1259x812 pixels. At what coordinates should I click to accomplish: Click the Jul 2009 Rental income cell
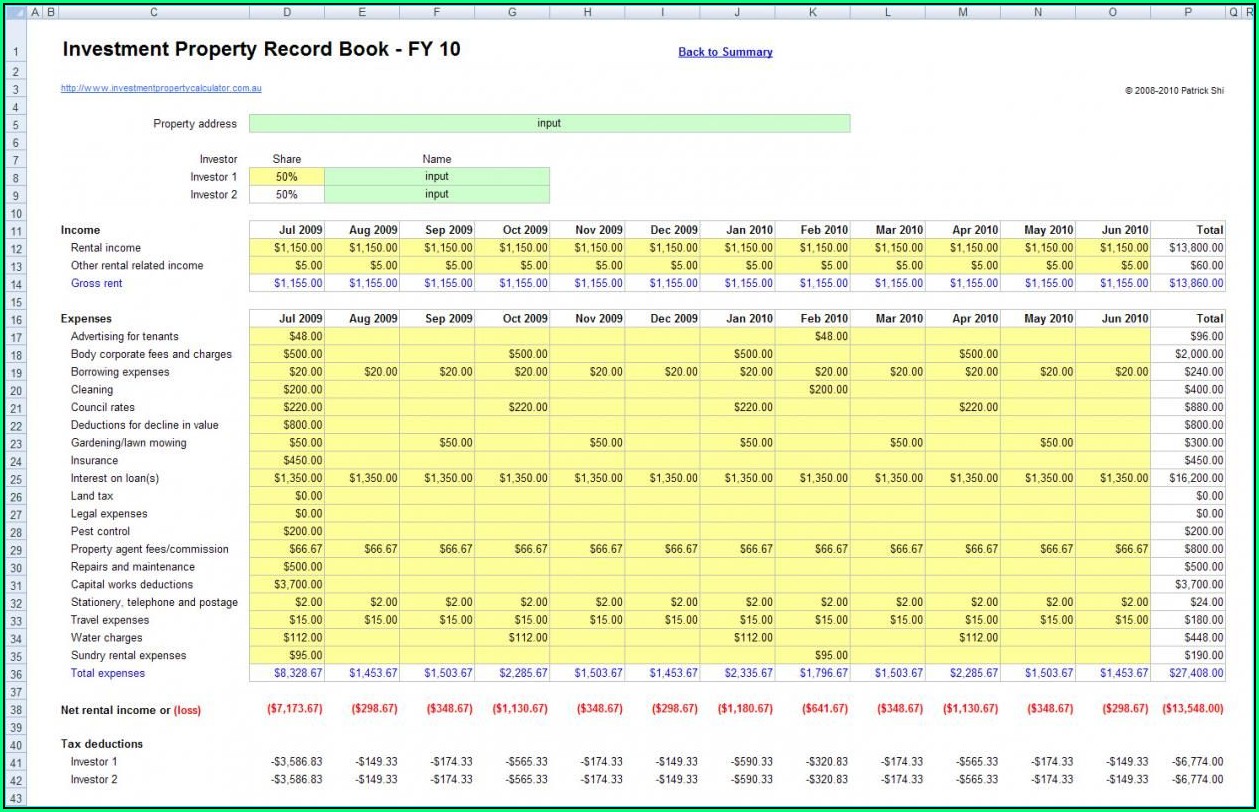coord(286,248)
